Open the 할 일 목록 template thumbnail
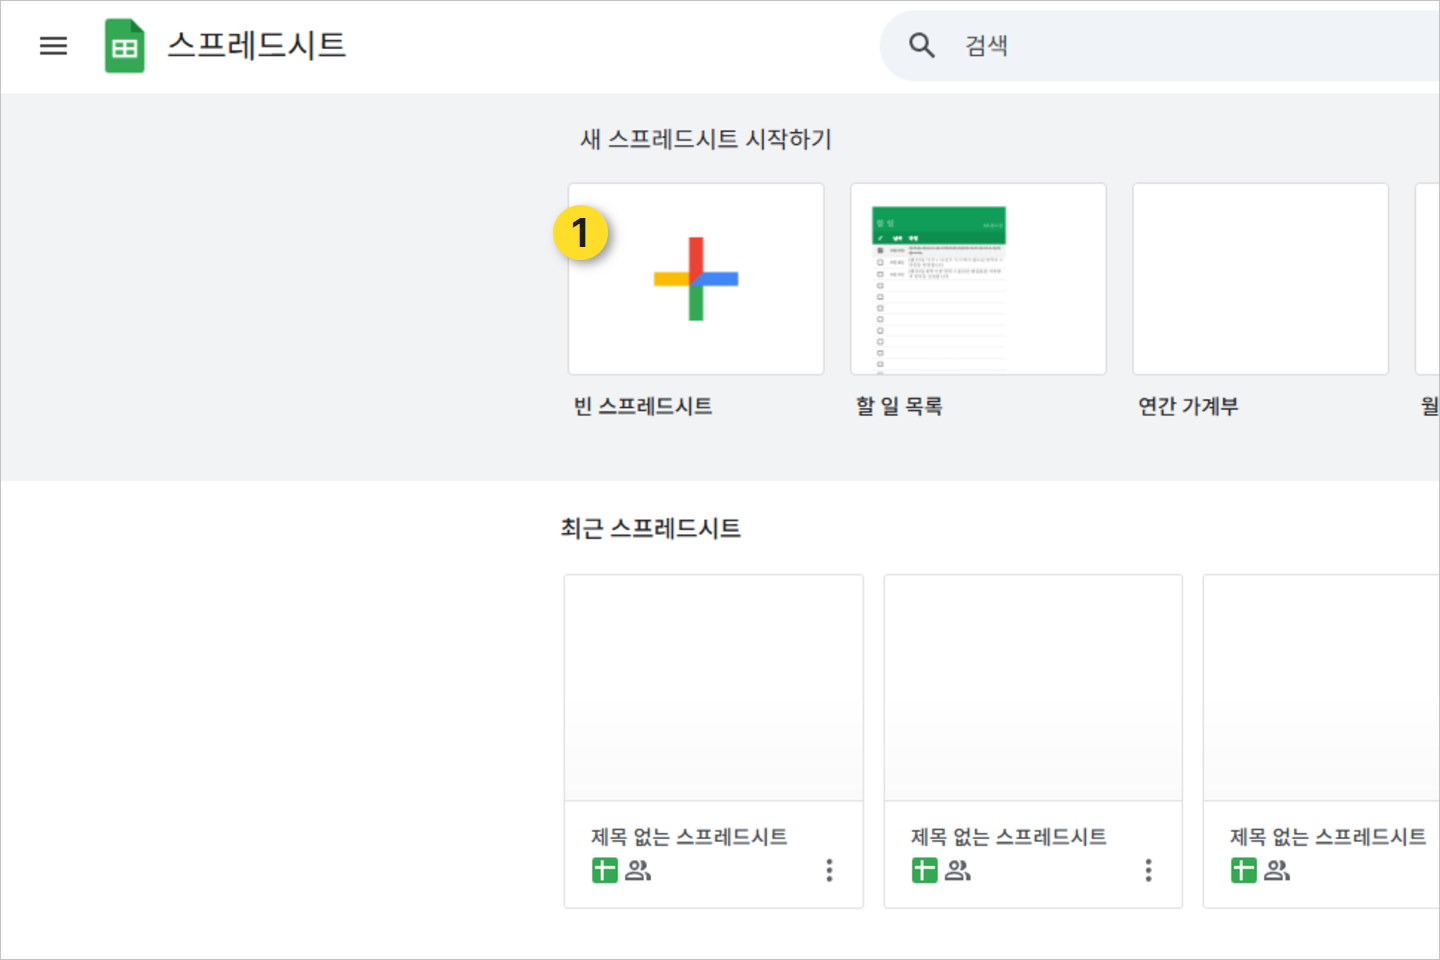Image resolution: width=1440 pixels, height=960 pixels. 978,279
